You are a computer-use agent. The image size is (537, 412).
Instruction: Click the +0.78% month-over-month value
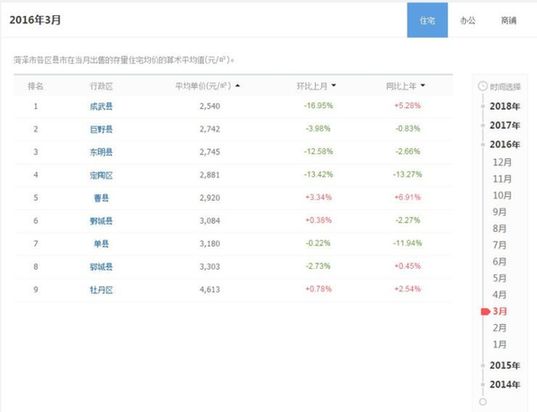[x=318, y=289]
